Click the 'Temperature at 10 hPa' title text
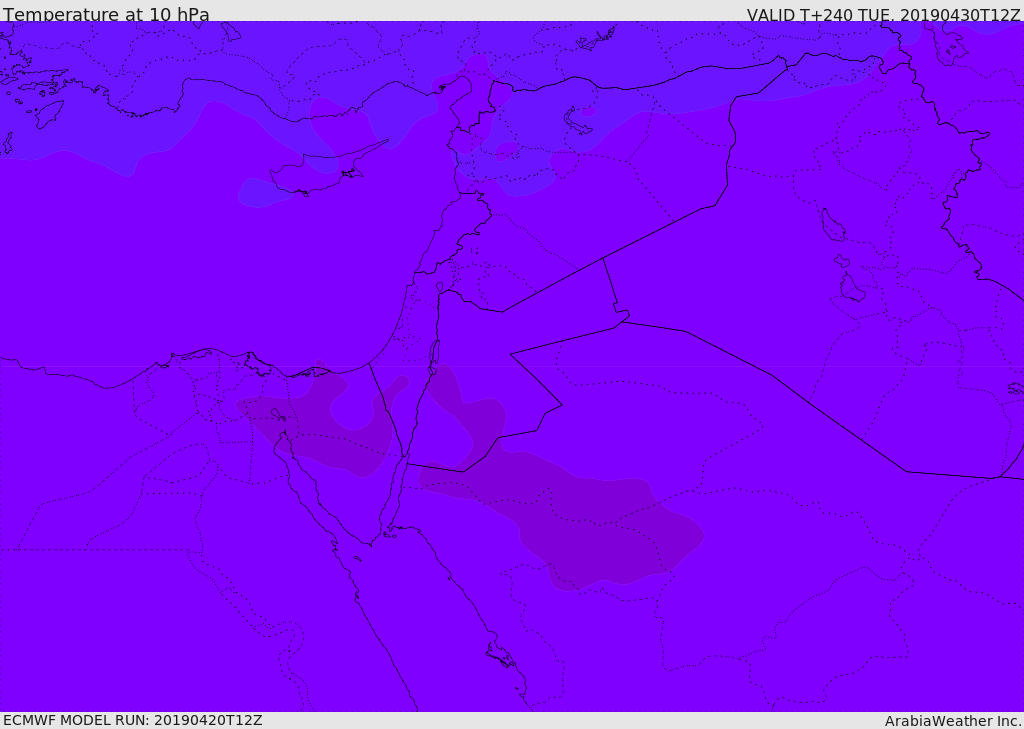Screen dimensions: 1024x729 (106, 14)
